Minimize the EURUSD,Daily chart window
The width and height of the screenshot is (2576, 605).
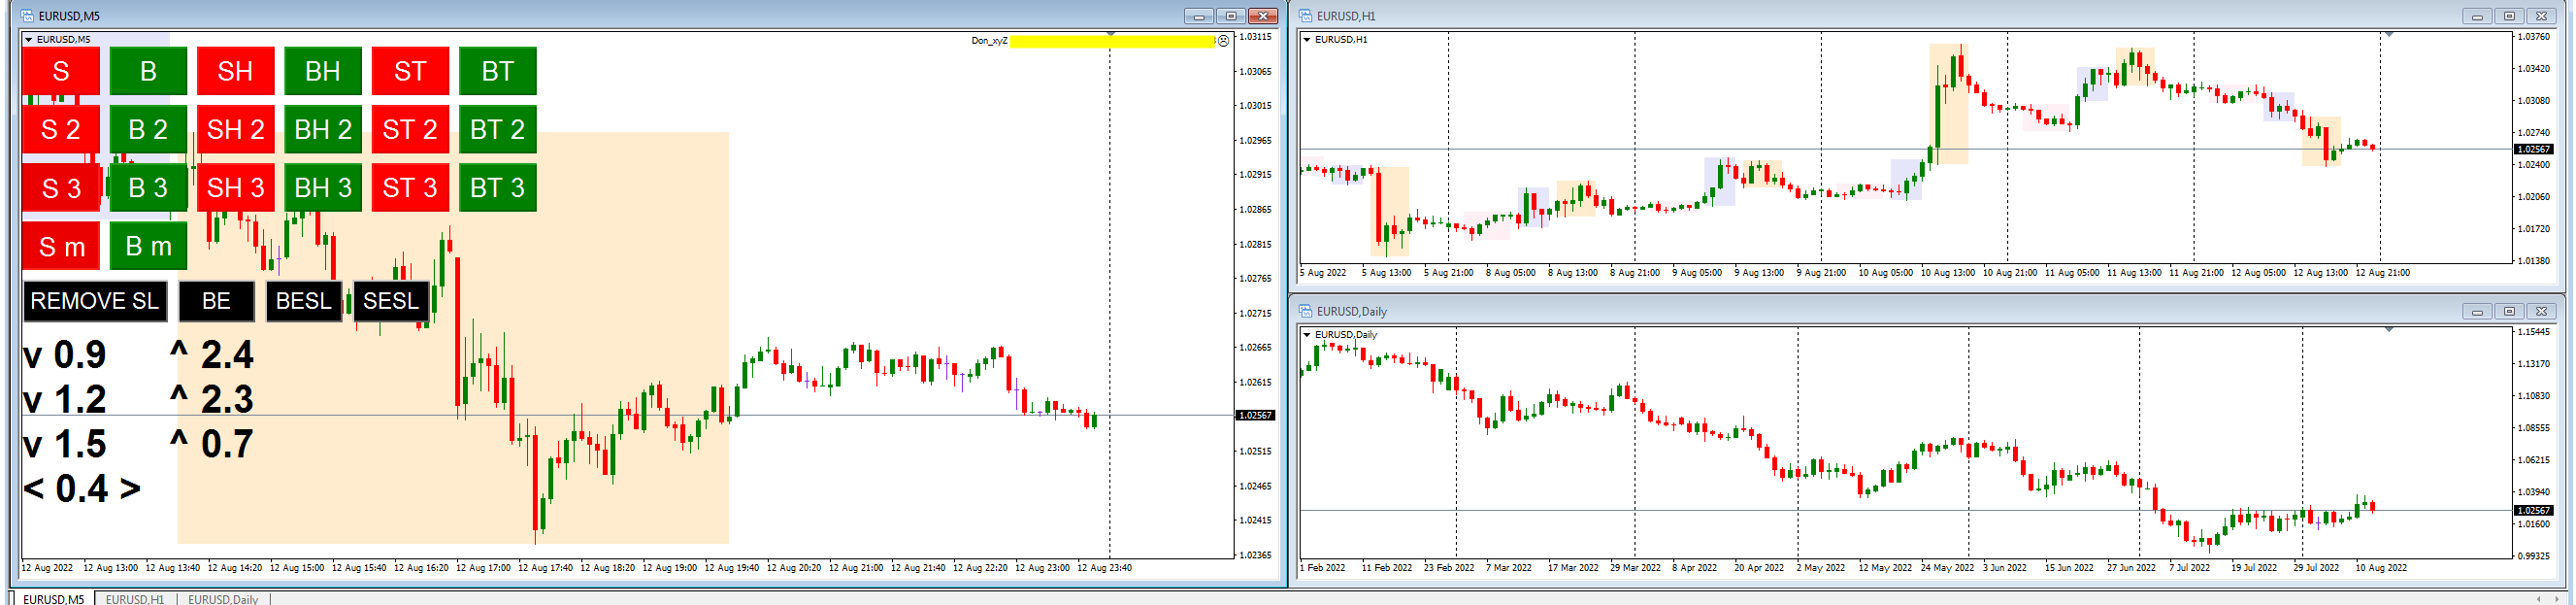point(2476,311)
